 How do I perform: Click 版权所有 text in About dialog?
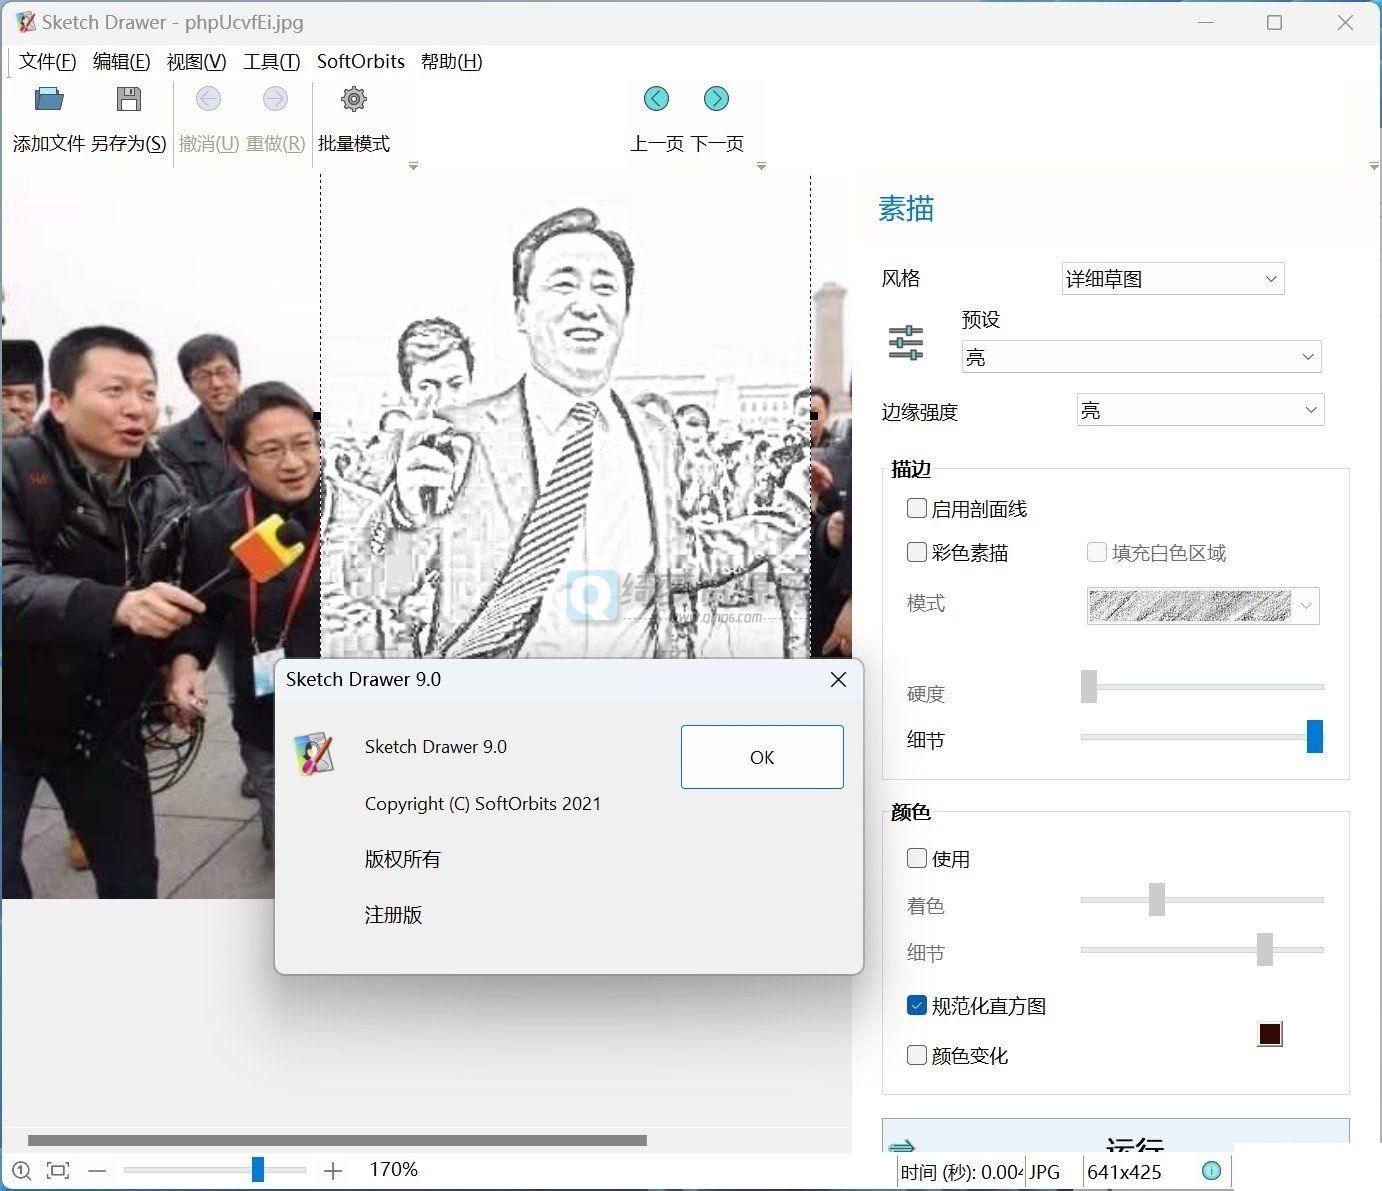pyautogui.click(x=402, y=859)
